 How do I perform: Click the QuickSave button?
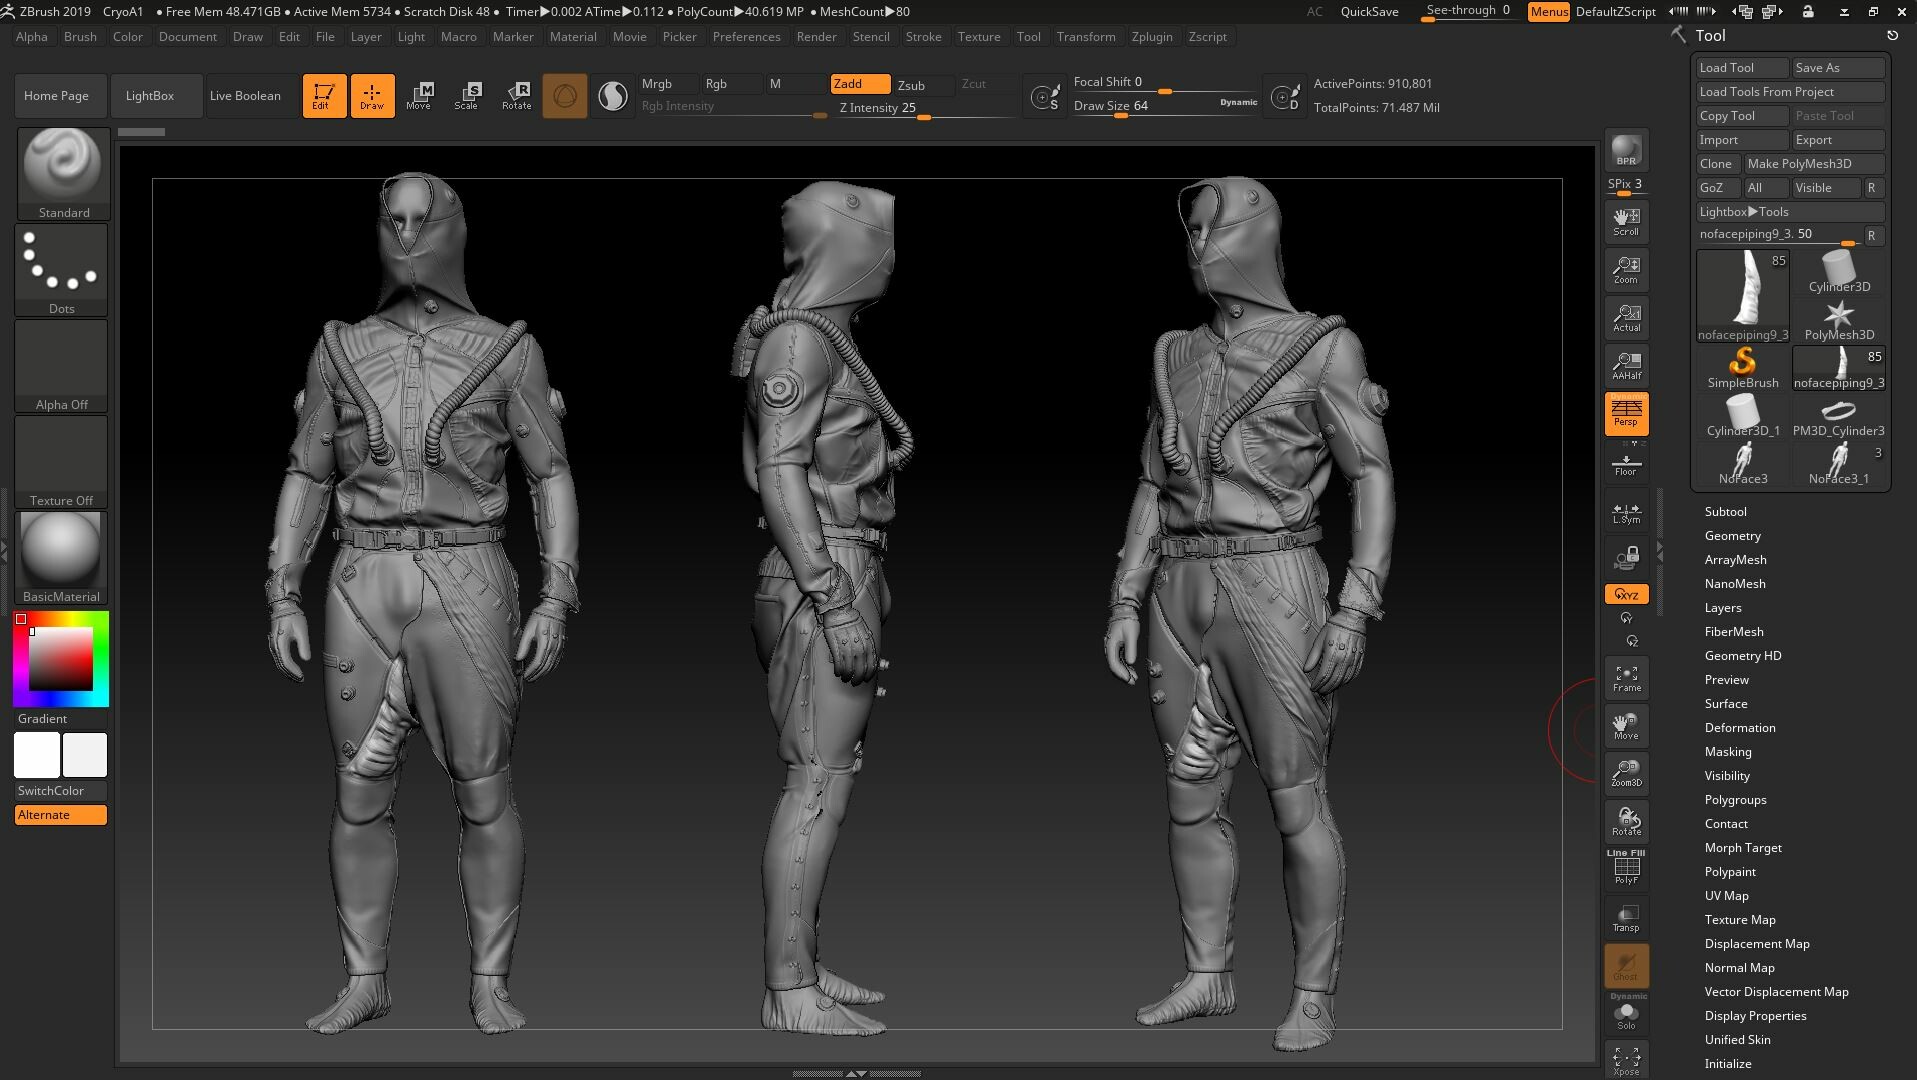pos(1369,12)
